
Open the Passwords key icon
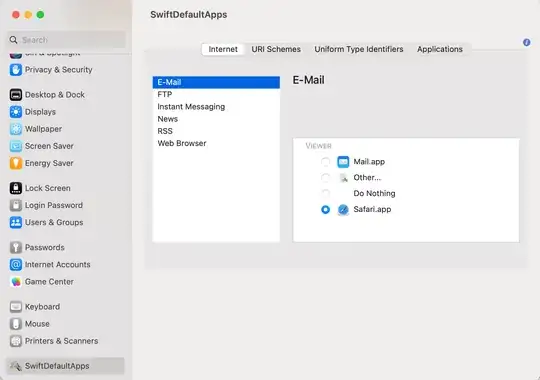(x=16, y=247)
